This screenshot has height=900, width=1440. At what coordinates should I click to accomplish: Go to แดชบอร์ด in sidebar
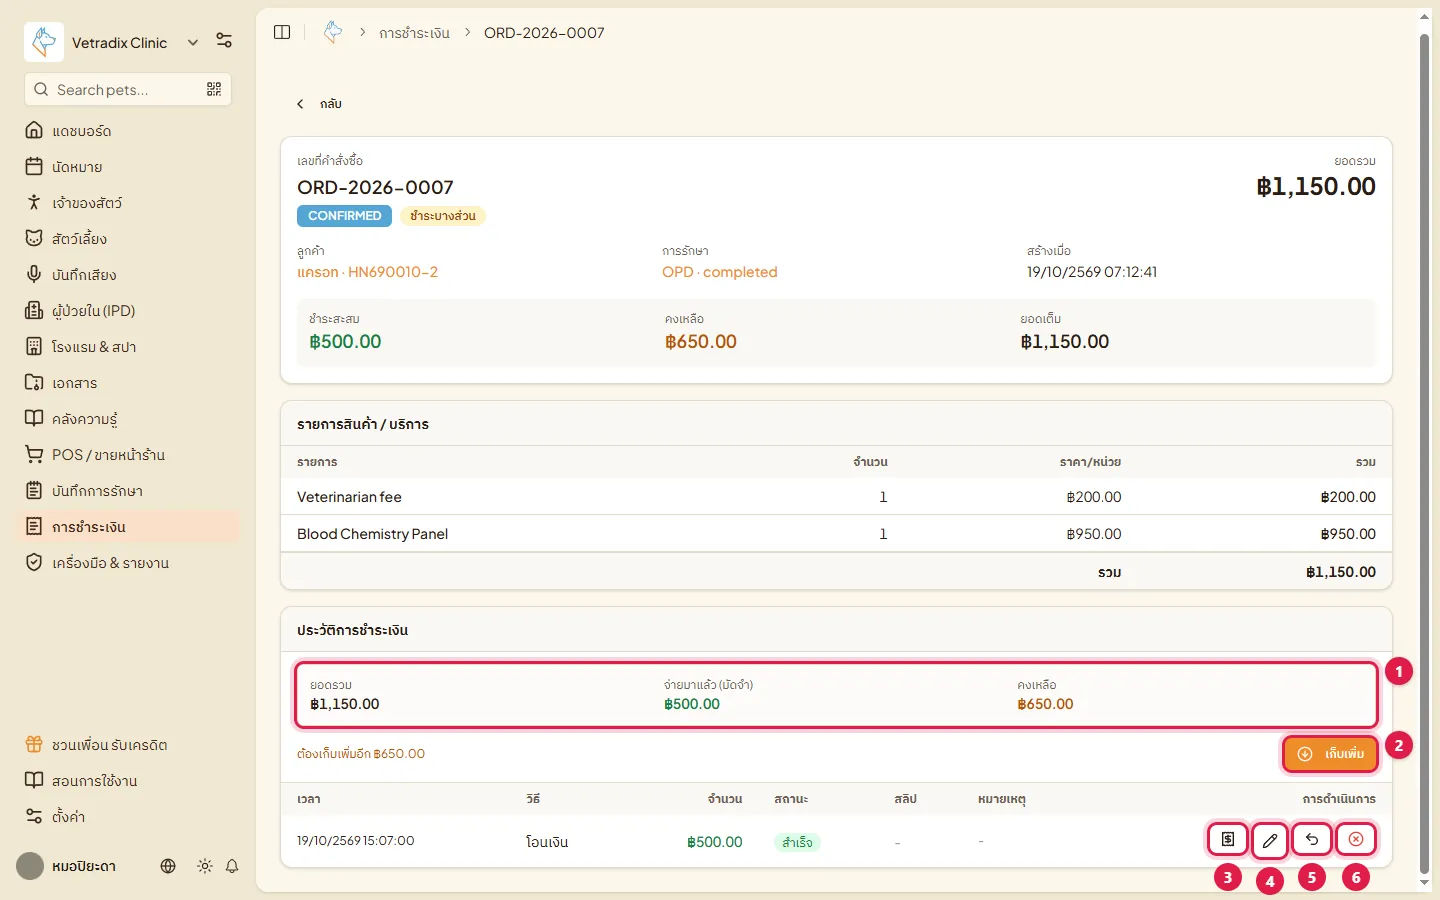pos(128,131)
